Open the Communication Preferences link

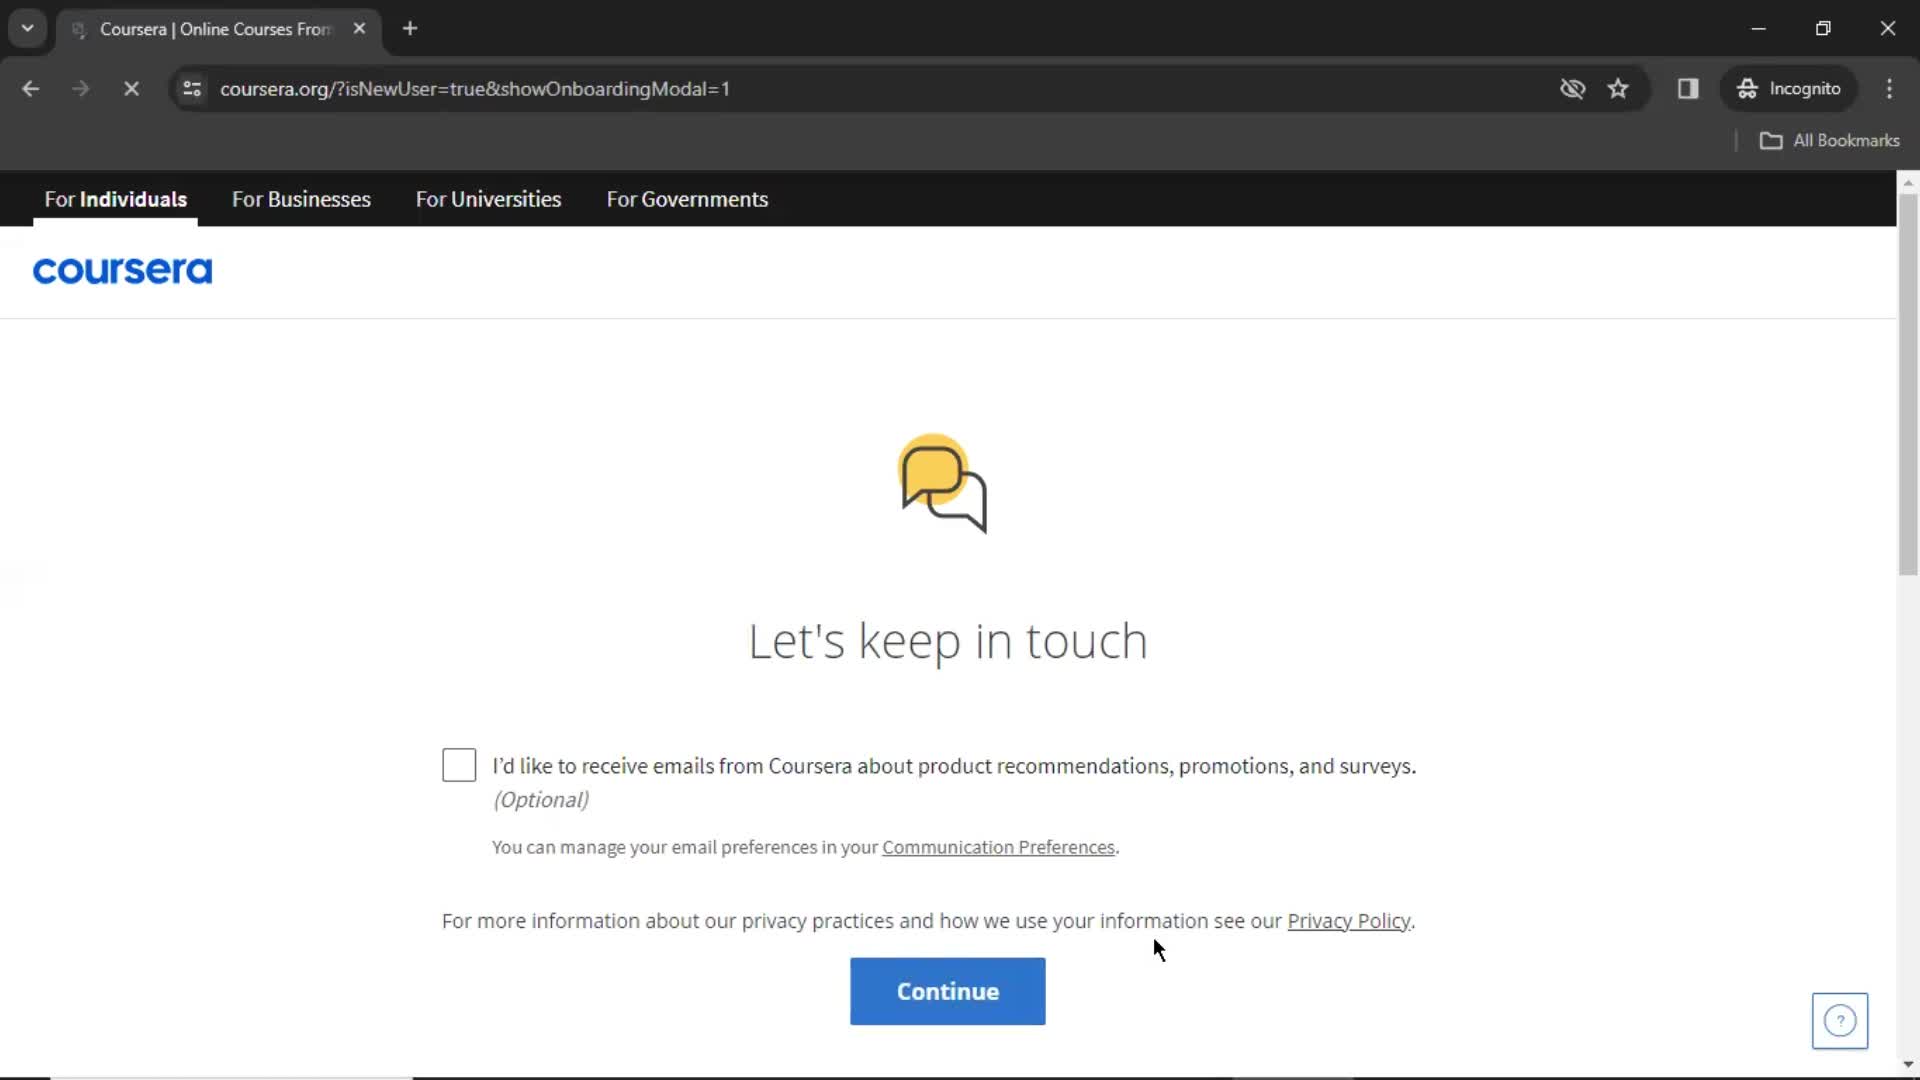pyautogui.click(x=998, y=847)
